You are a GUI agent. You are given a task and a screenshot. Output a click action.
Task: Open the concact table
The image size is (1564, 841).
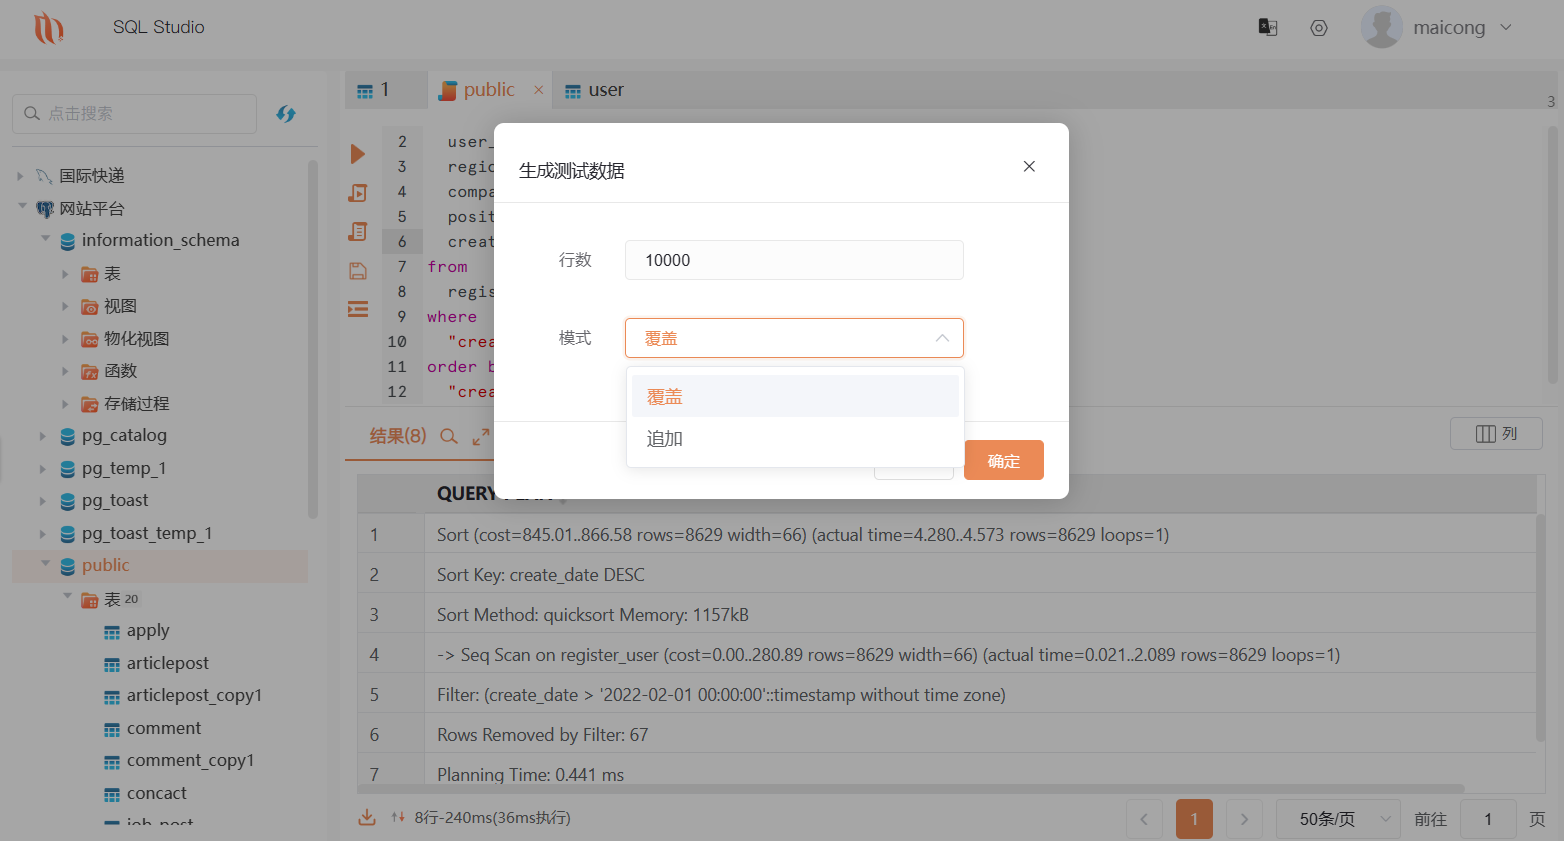click(156, 793)
